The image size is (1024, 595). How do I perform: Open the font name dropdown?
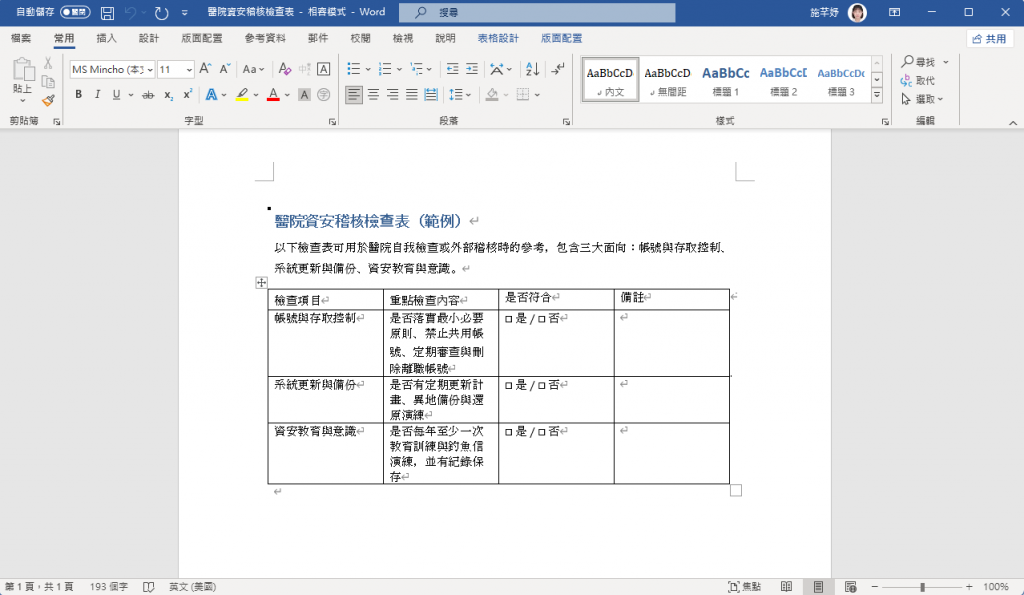point(150,69)
